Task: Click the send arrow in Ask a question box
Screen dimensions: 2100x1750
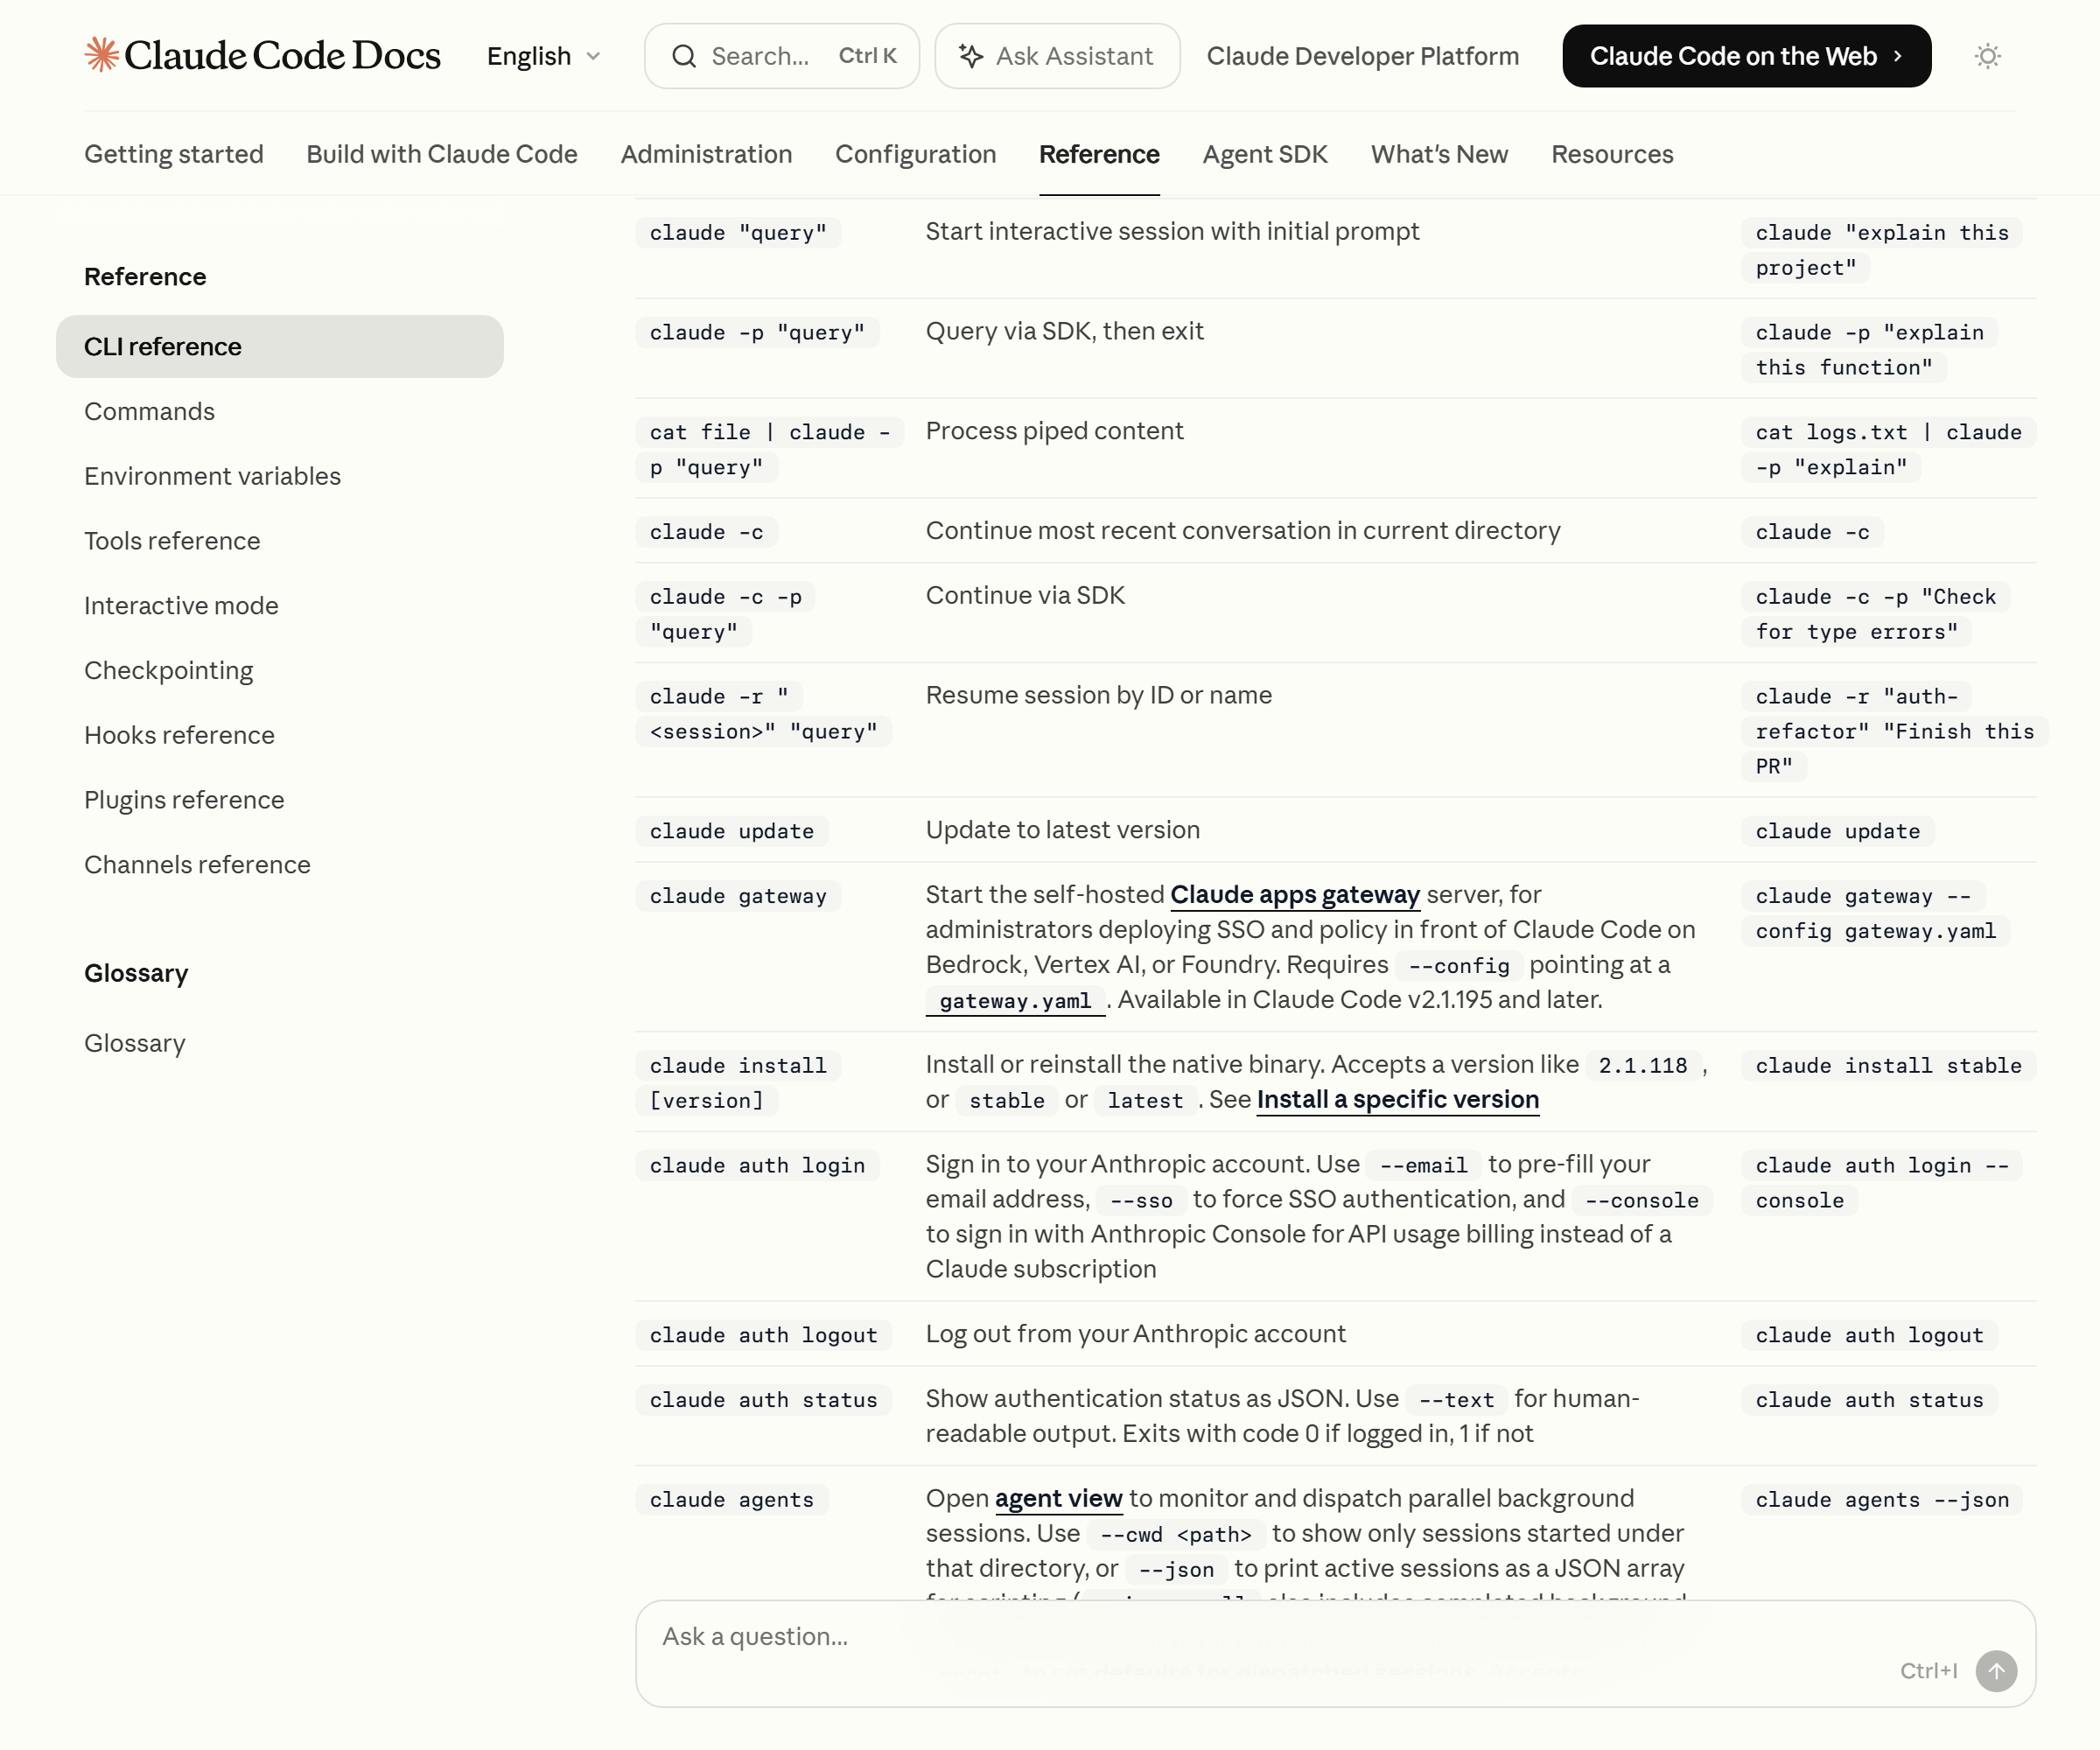Action: 1996,1670
